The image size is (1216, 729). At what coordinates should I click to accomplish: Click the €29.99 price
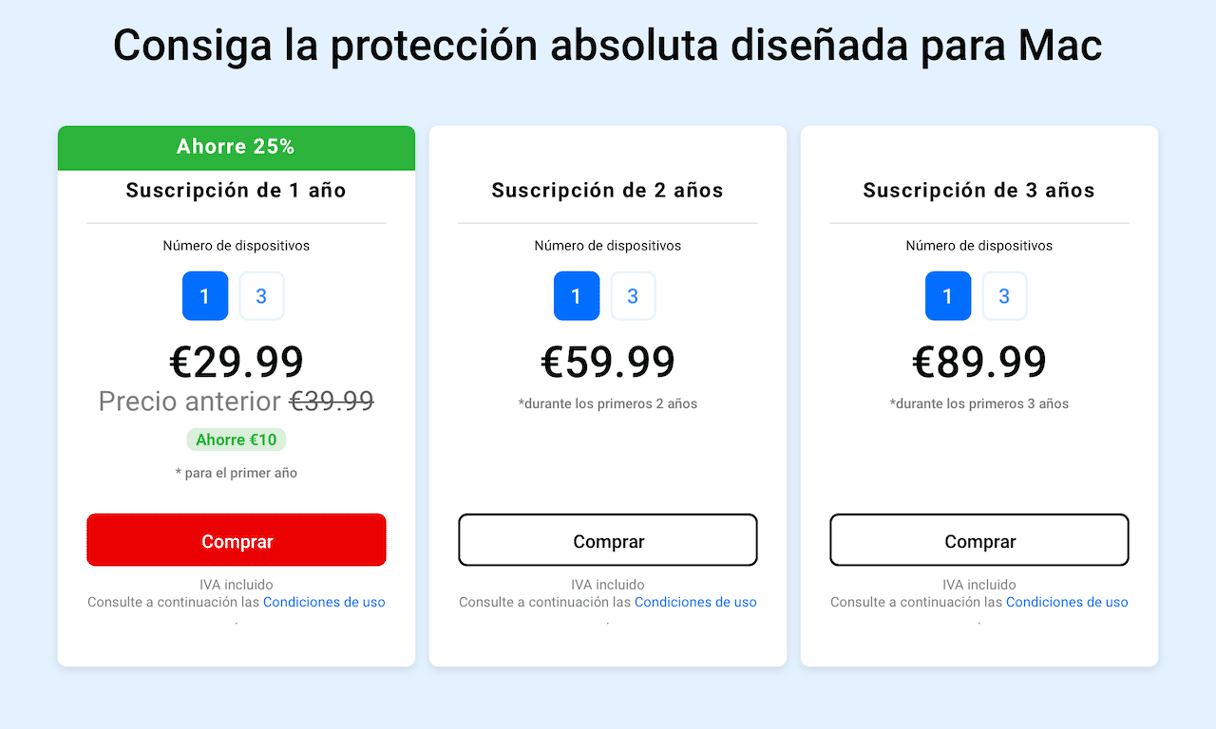236,362
